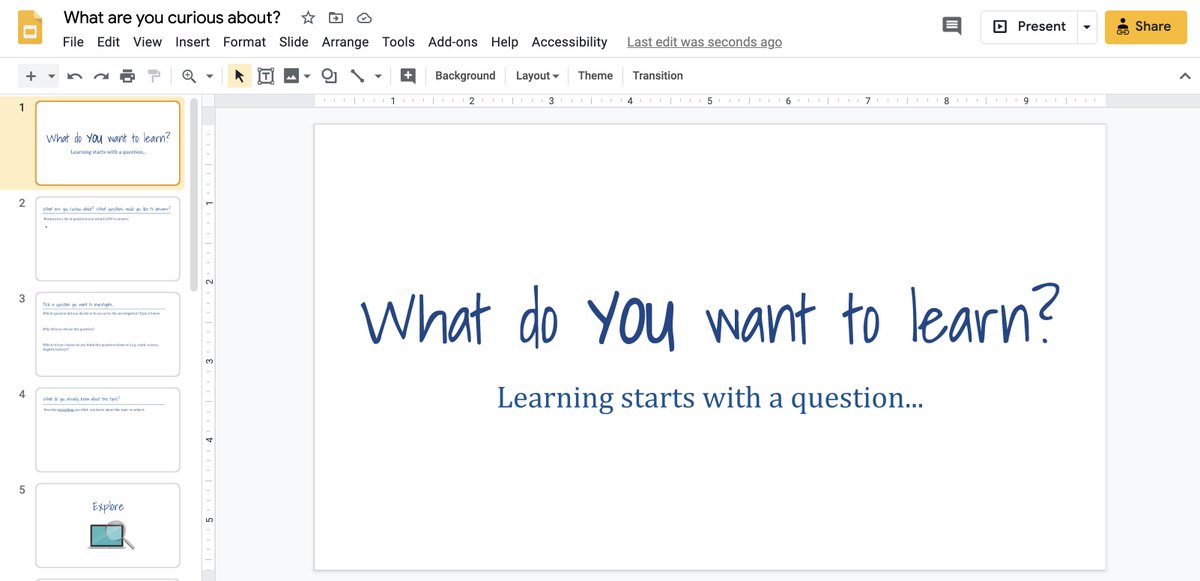Open the File menu
Screen dimensions: 1200x581
click(73, 42)
